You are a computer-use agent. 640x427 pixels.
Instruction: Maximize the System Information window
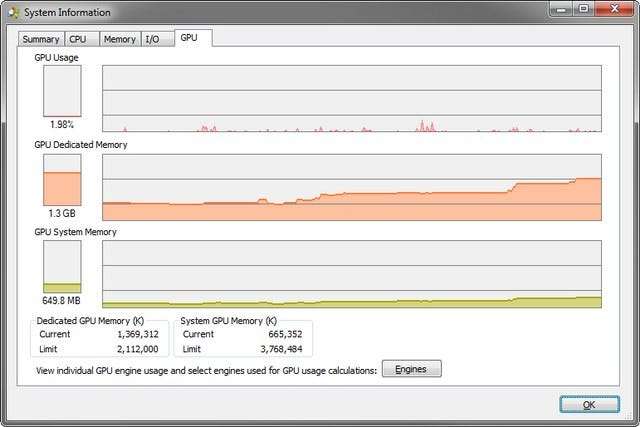click(x=584, y=9)
